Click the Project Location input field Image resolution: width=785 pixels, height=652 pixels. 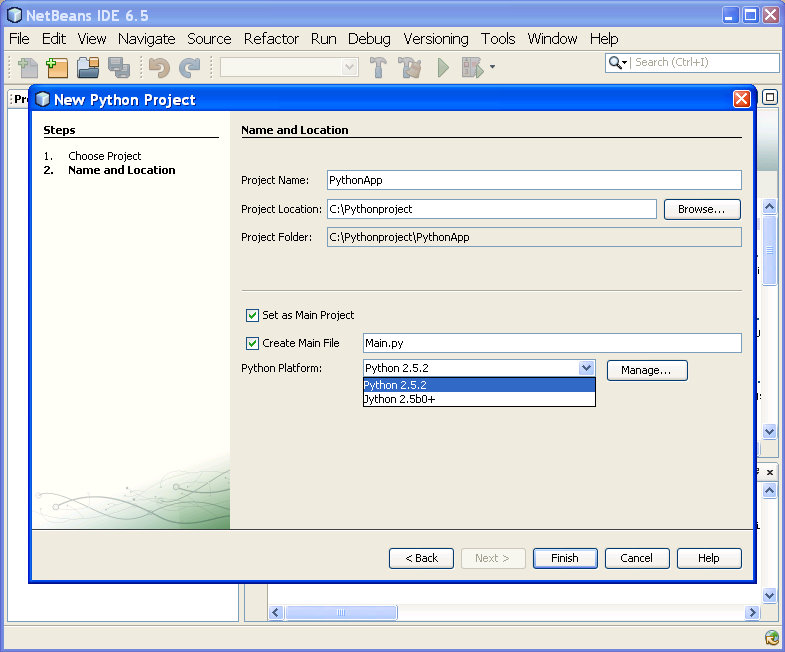coord(492,209)
